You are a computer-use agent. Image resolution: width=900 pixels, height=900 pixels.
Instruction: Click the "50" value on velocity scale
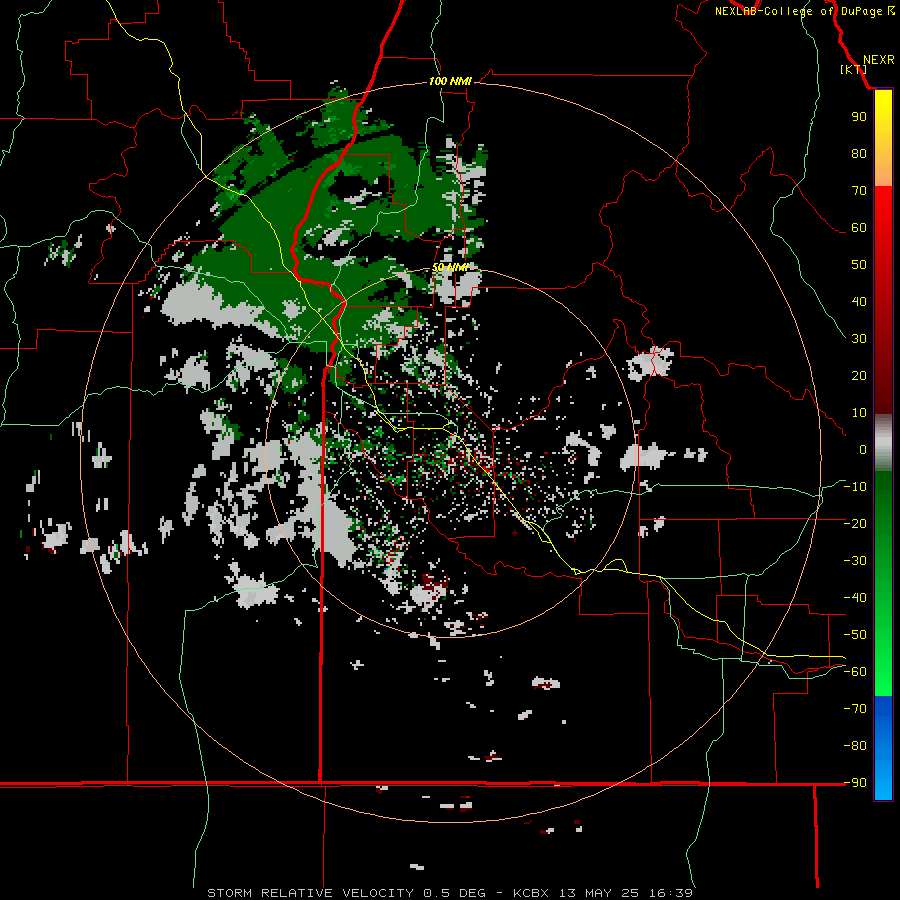[859, 265]
